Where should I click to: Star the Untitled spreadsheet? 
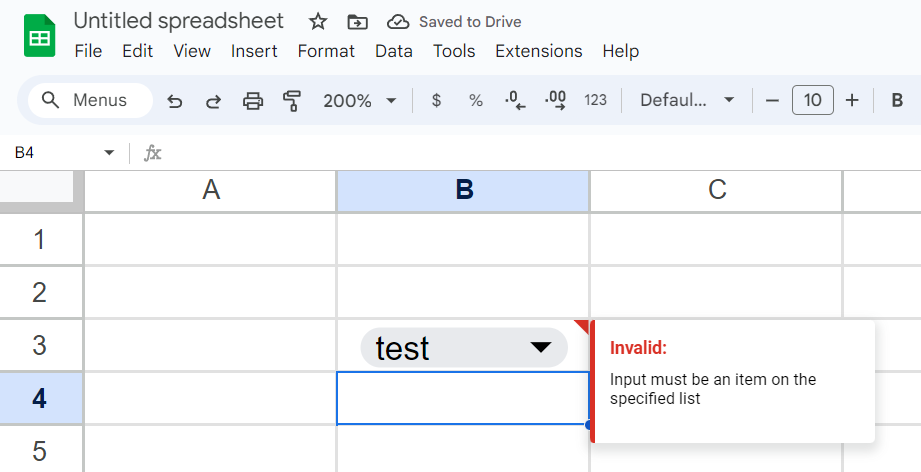click(x=318, y=22)
